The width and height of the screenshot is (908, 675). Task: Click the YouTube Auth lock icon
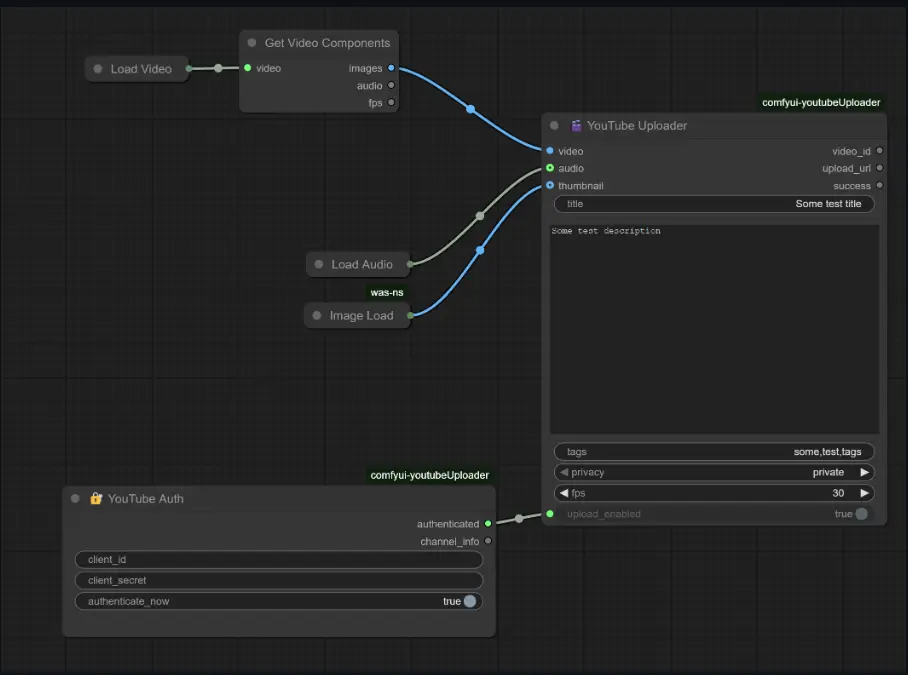click(x=97, y=498)
